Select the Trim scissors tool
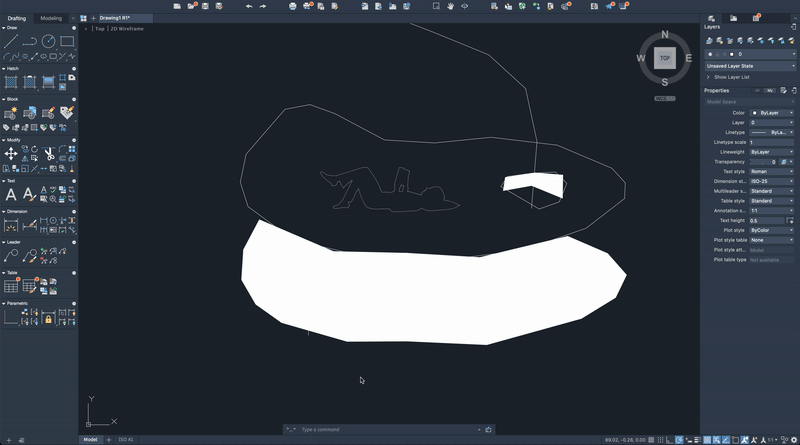Screen dimensions: 800x445 tap(48, 152)
